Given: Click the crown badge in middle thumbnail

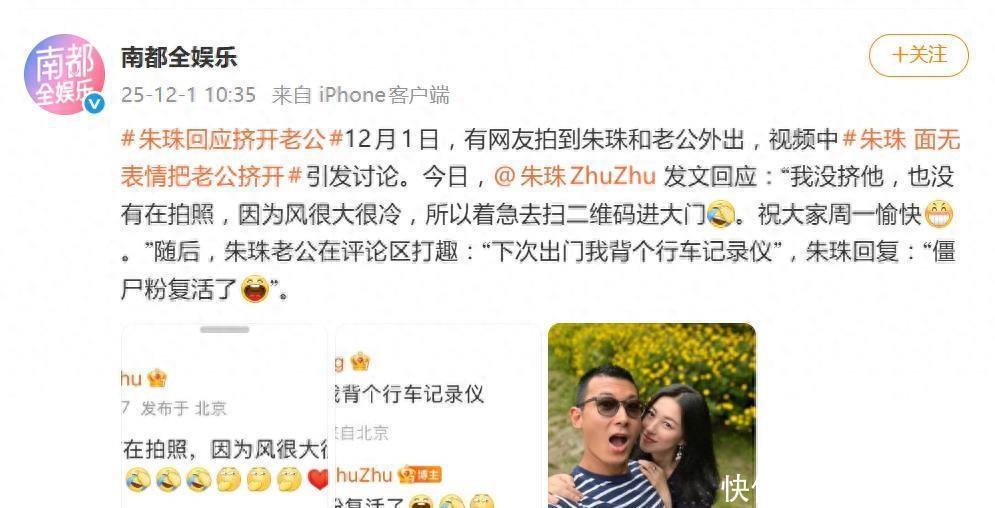Looking at the screenshot, I should [x=360, y=362].
